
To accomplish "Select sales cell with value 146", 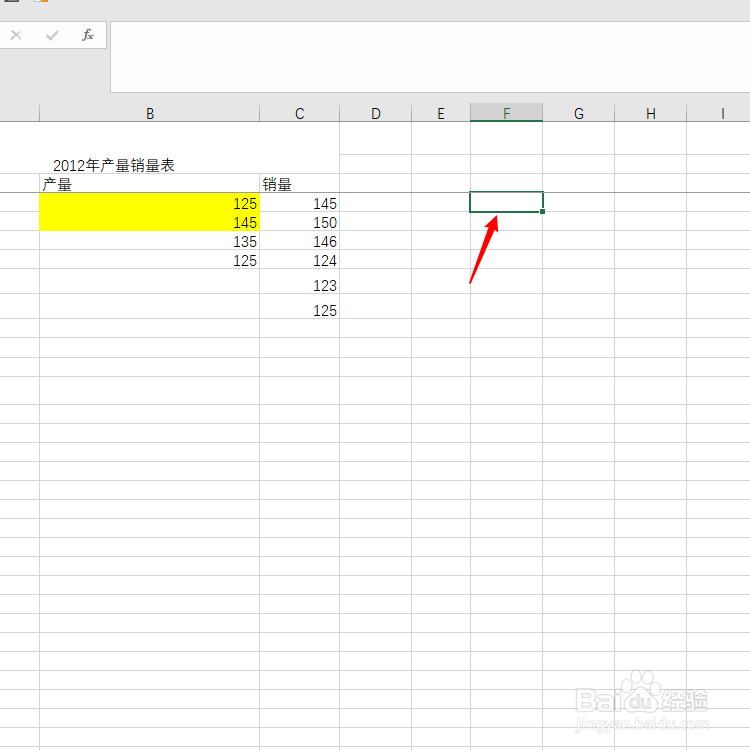I will (x=299, y=241).
